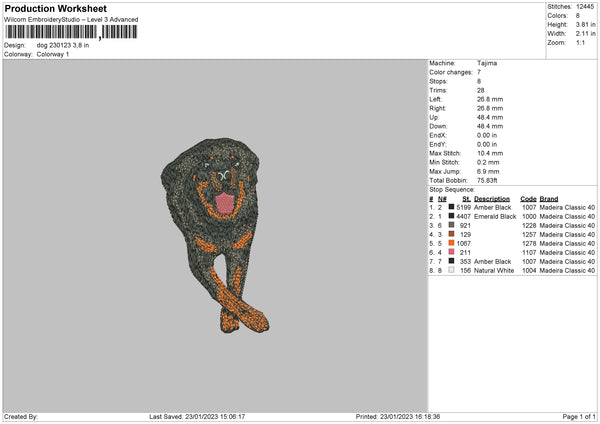Click the embroidered dog design preview

[215, 235]
